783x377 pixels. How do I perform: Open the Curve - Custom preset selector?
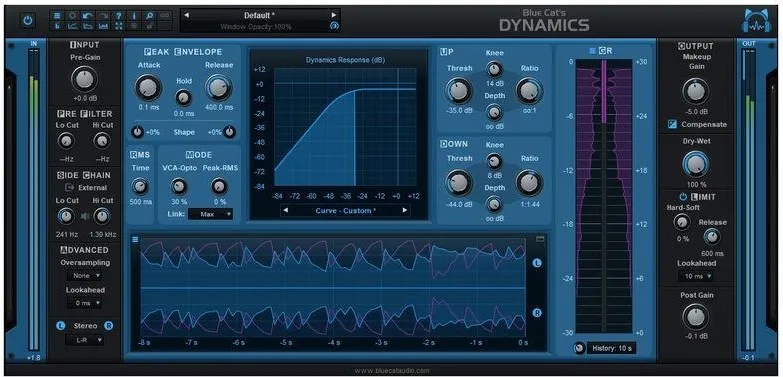click(346, 211)
